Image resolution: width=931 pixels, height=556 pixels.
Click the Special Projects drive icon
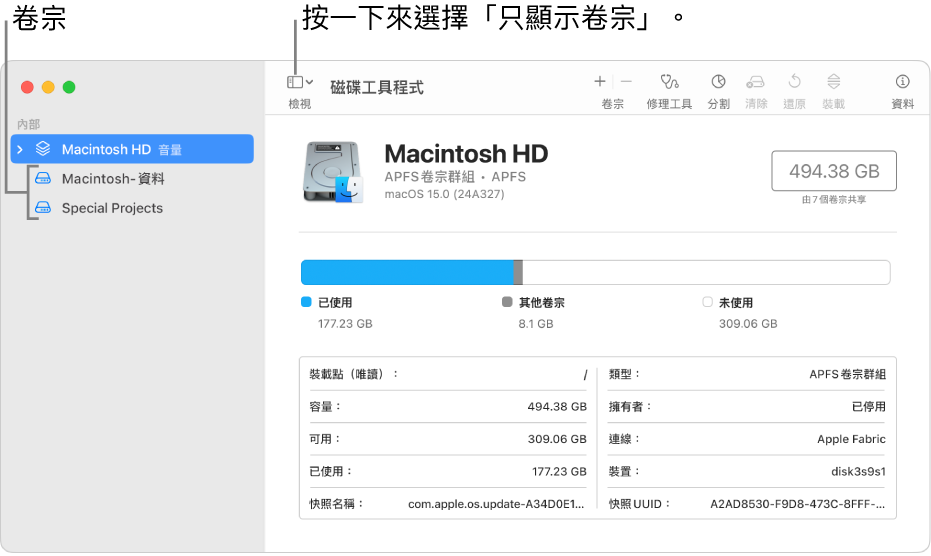[43, 207]
